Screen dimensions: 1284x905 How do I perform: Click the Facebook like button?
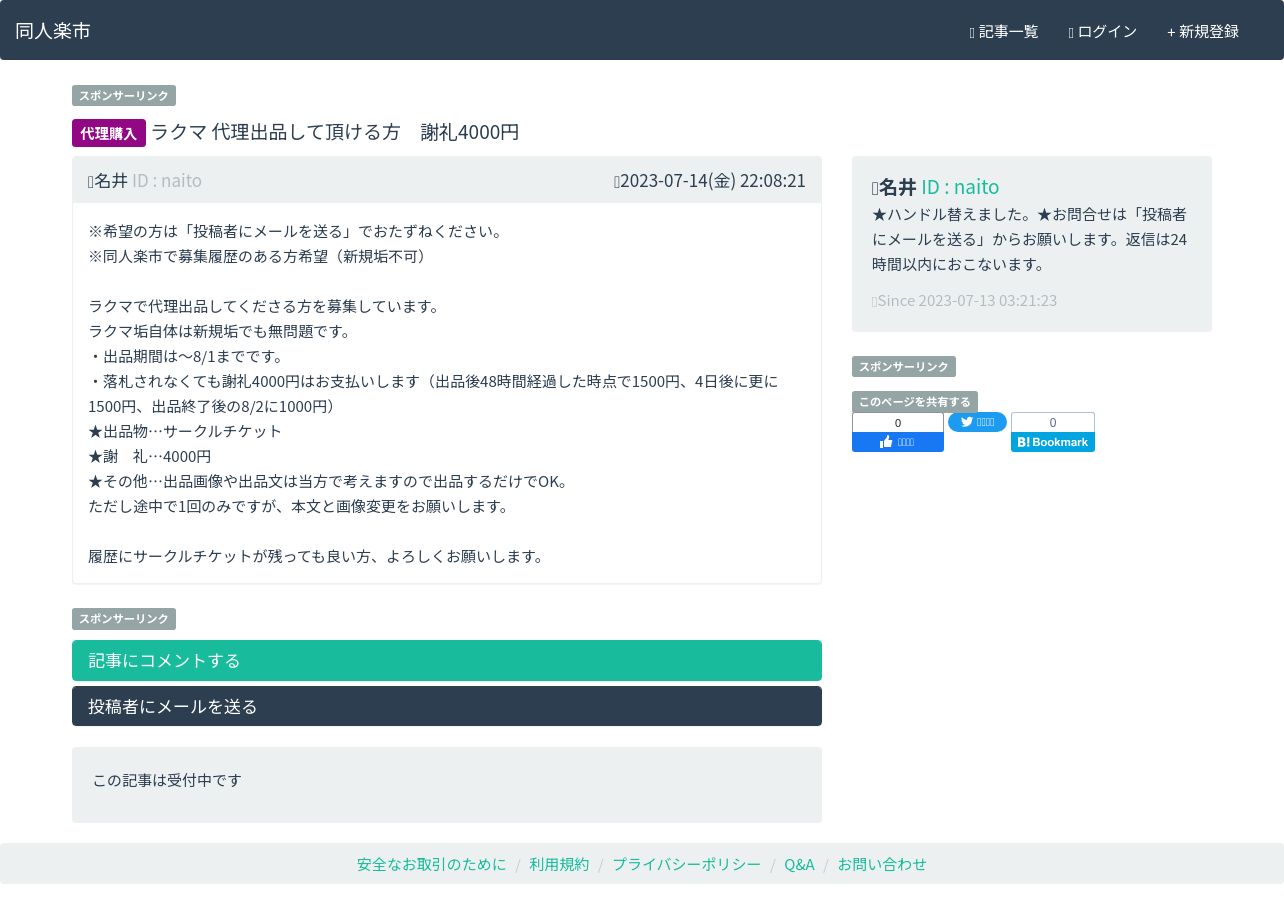click(x=898, y=442)
